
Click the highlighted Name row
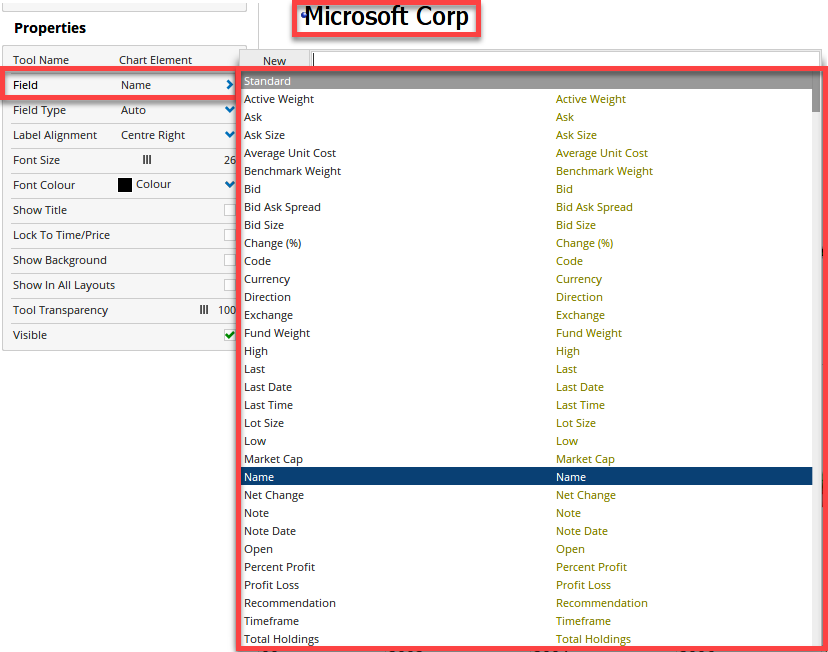526,477
